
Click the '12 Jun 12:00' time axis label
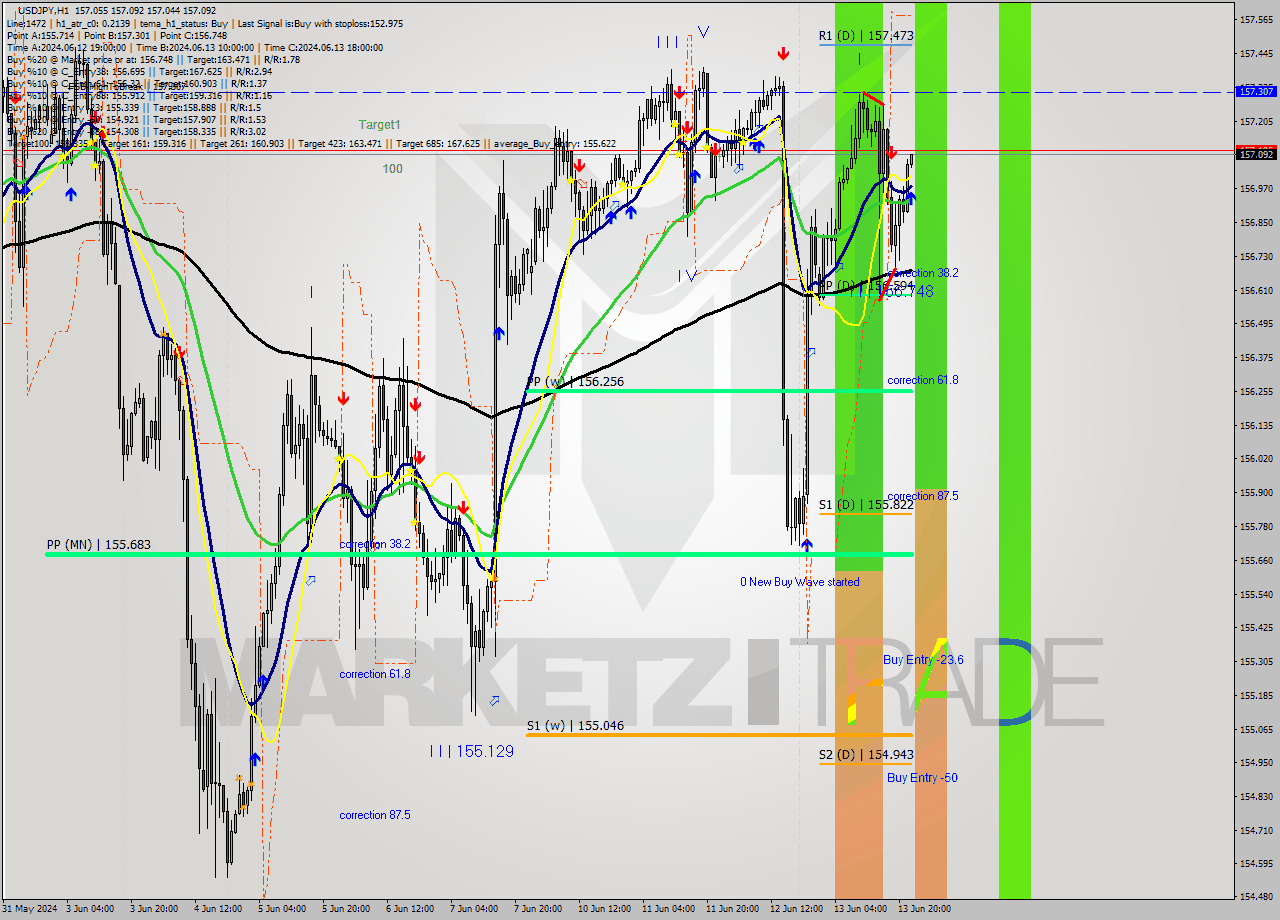coord(795,909)
